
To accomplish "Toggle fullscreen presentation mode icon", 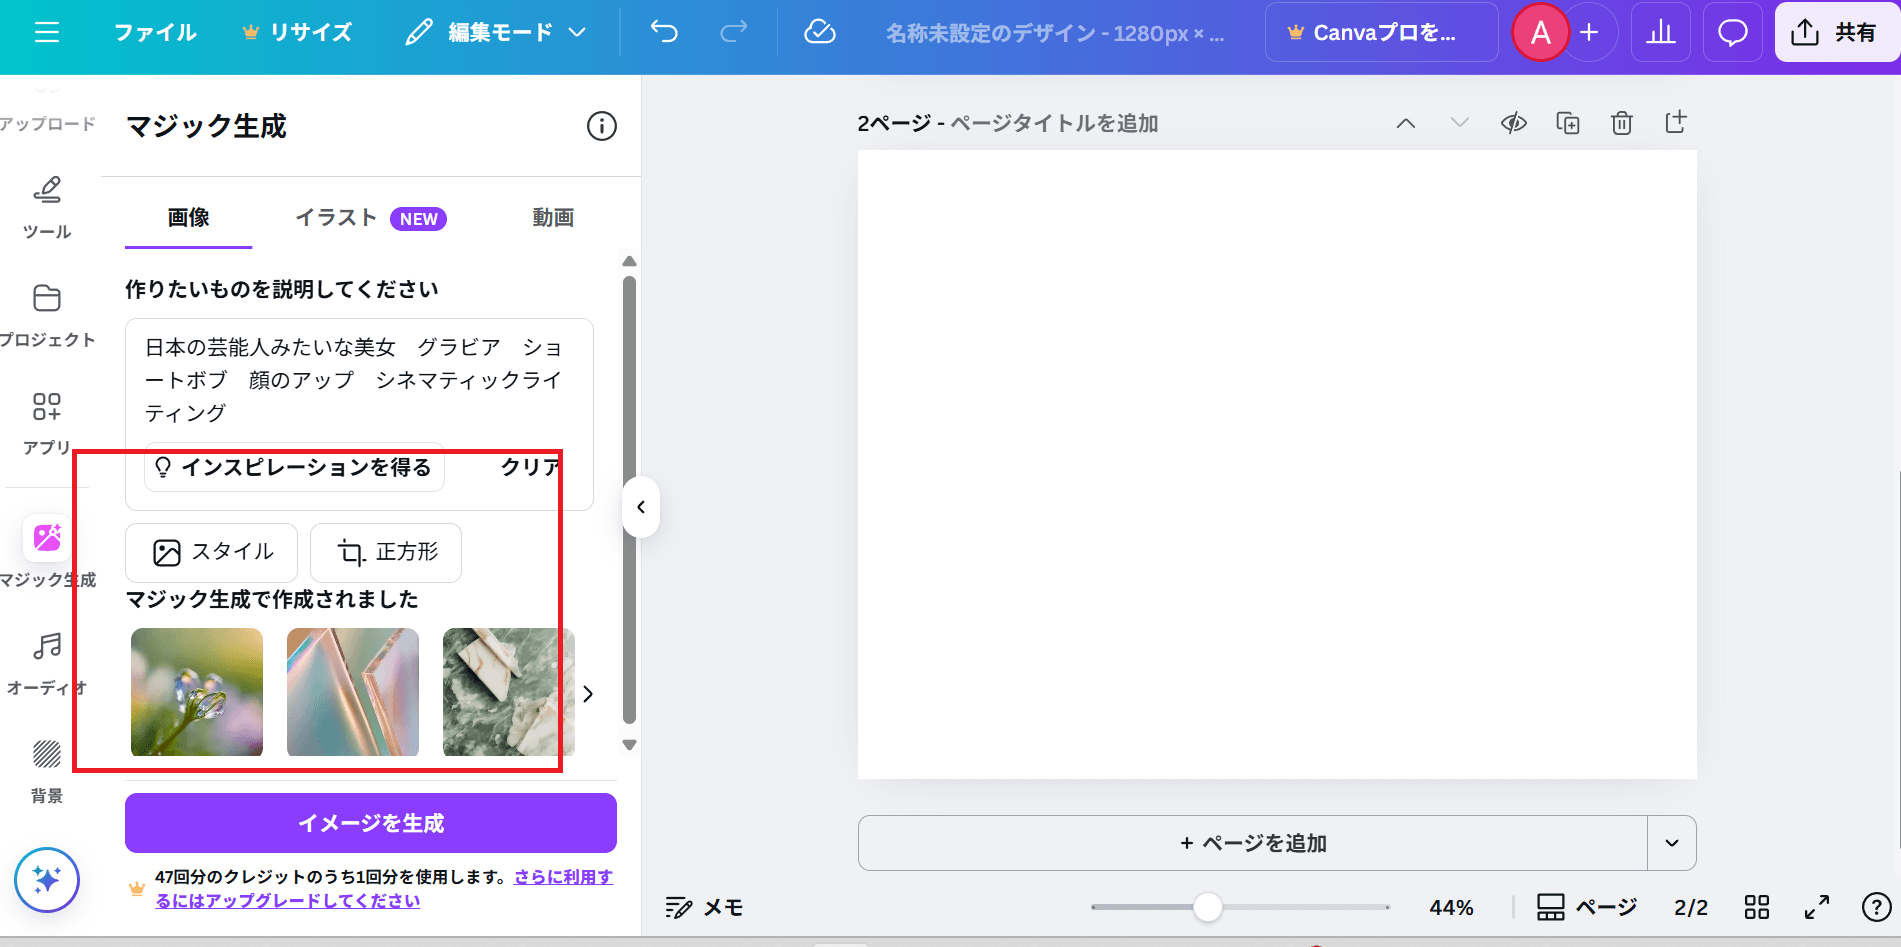I will click(1816, 907).
